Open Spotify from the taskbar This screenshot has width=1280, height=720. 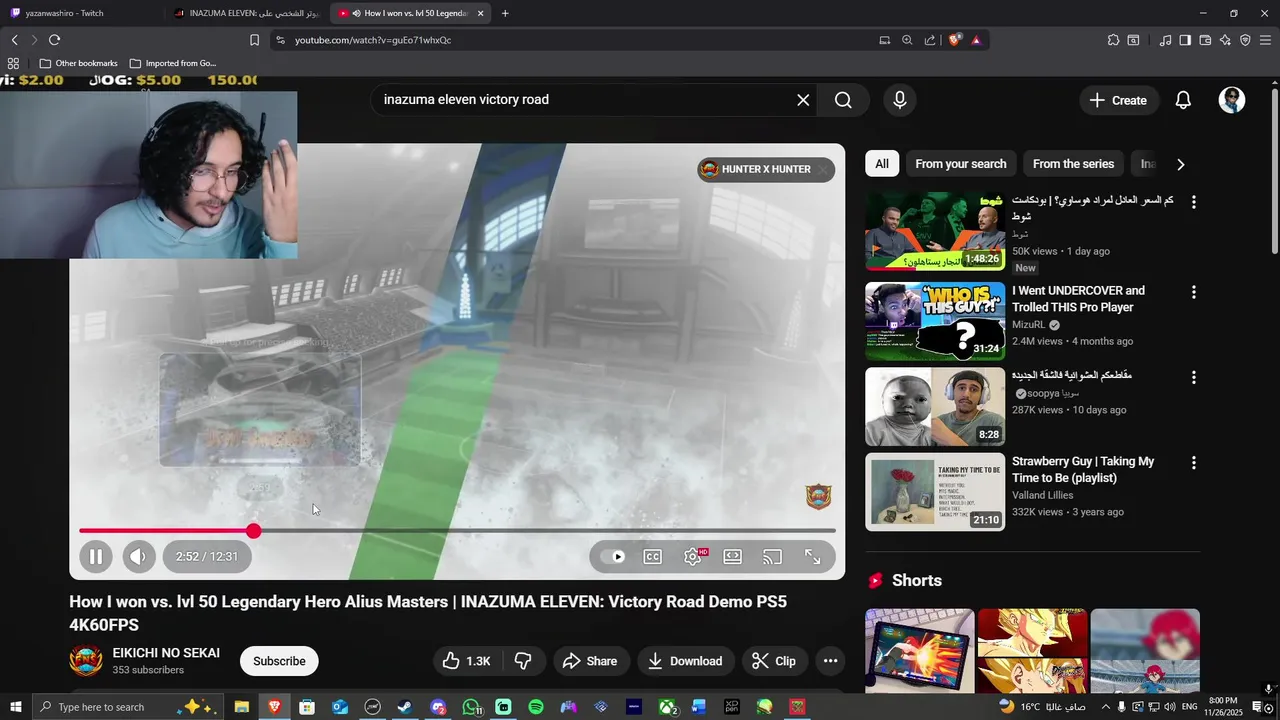[x=536, y=707]
